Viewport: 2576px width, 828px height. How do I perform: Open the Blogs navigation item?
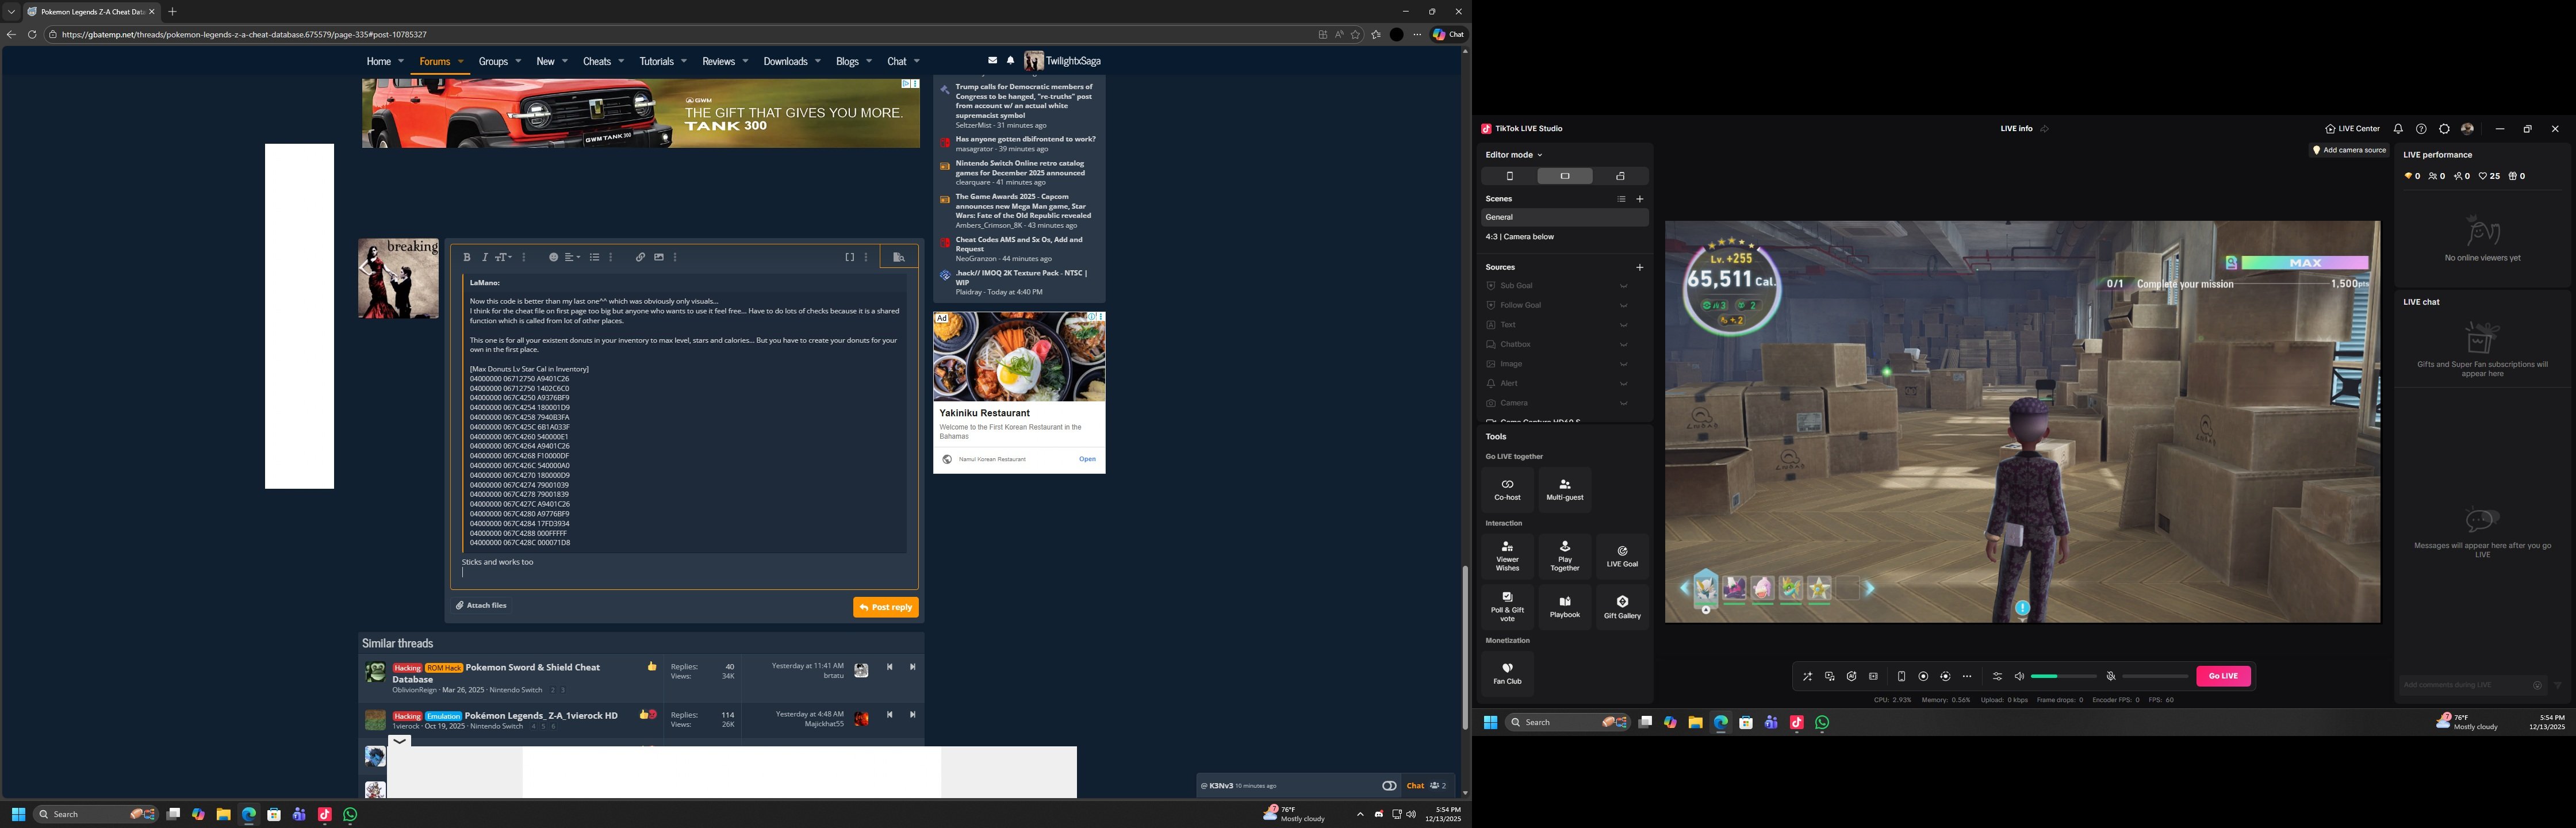point(847,61)
